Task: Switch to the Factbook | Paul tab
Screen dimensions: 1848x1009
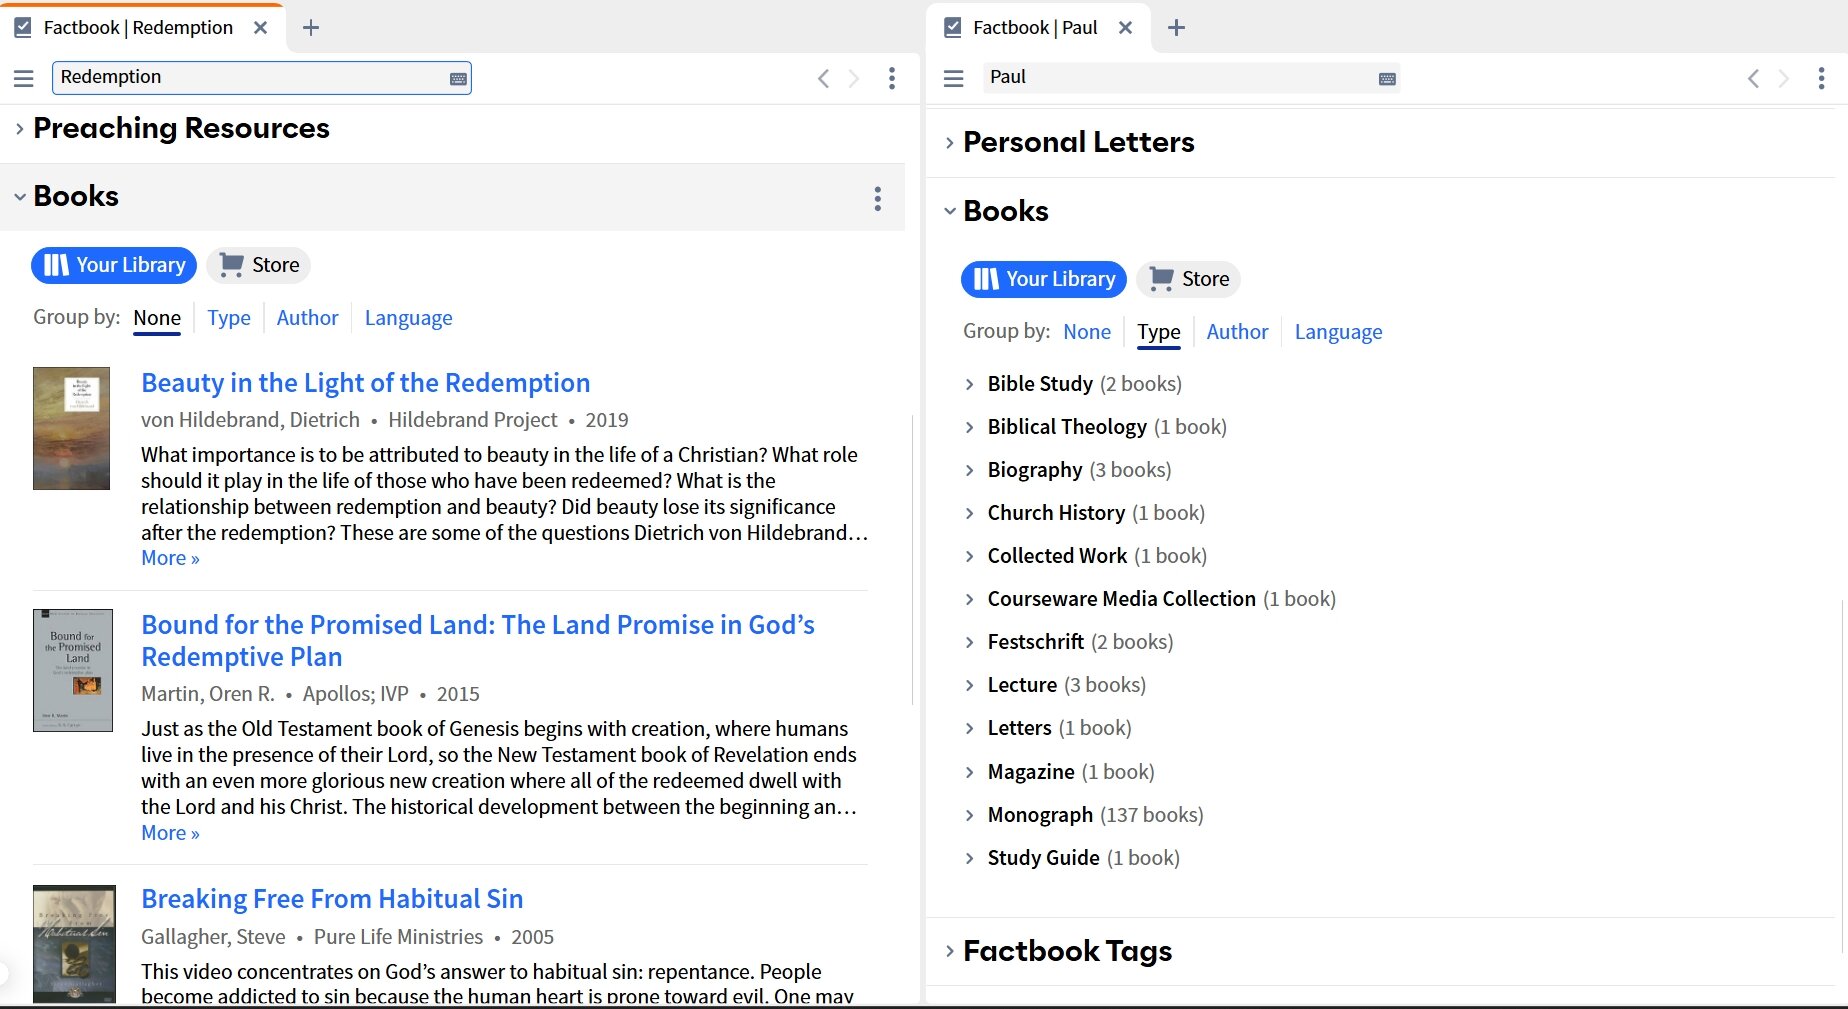Action: pyautogui.click(x=1037, y=27)
